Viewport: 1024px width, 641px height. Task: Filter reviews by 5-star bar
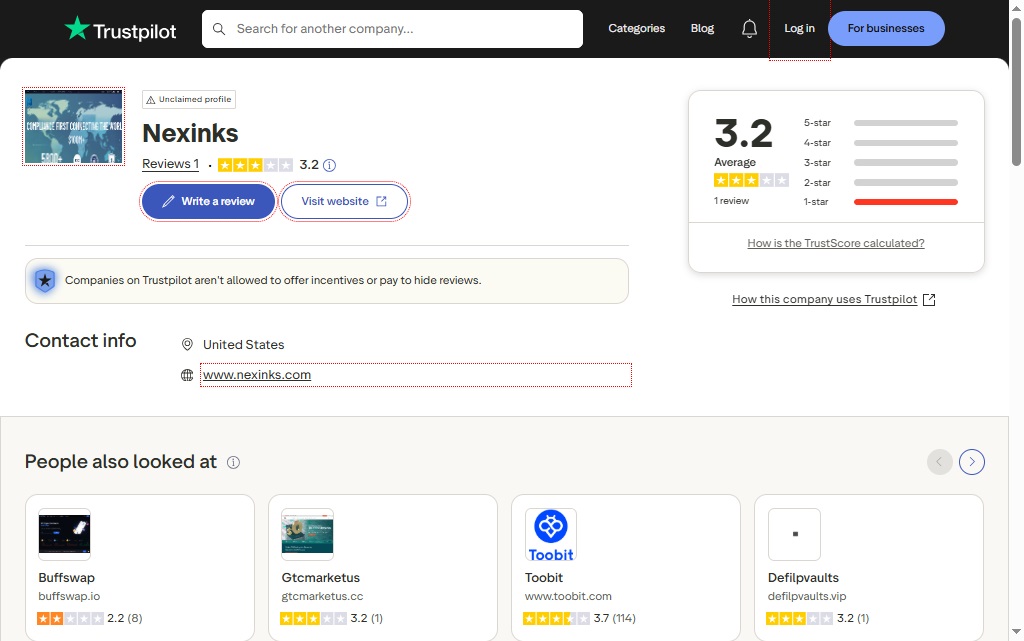(x=905, y=123)
